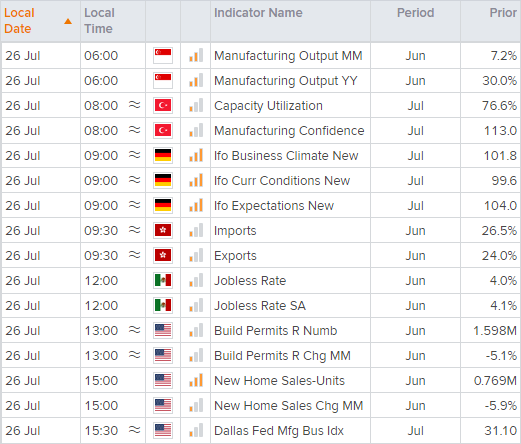The width and height of the screenshot is (521, 444).
Task: Click Turkey flag beside Capacity Utilization
Action: [163, 105]
